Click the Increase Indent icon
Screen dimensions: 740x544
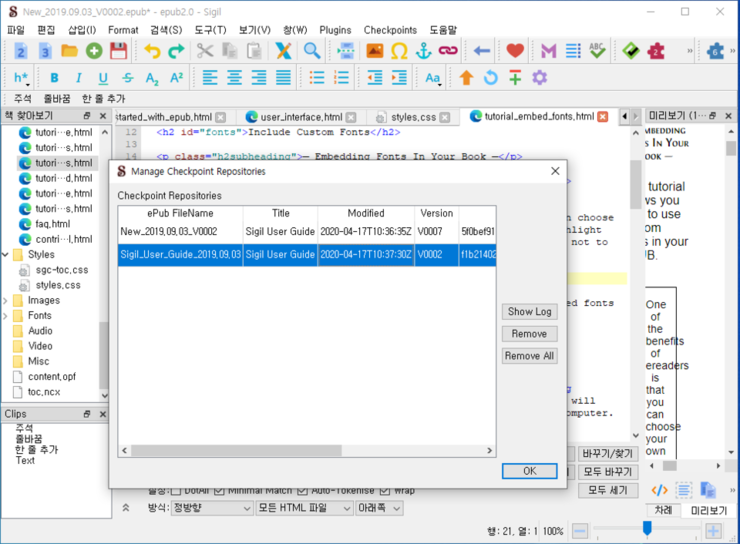point(399,78)
